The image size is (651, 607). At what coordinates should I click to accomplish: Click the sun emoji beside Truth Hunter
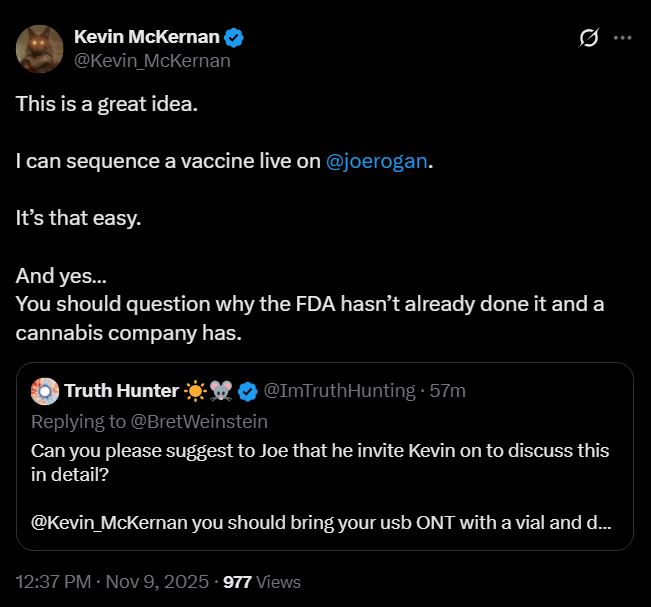[195, 390]
